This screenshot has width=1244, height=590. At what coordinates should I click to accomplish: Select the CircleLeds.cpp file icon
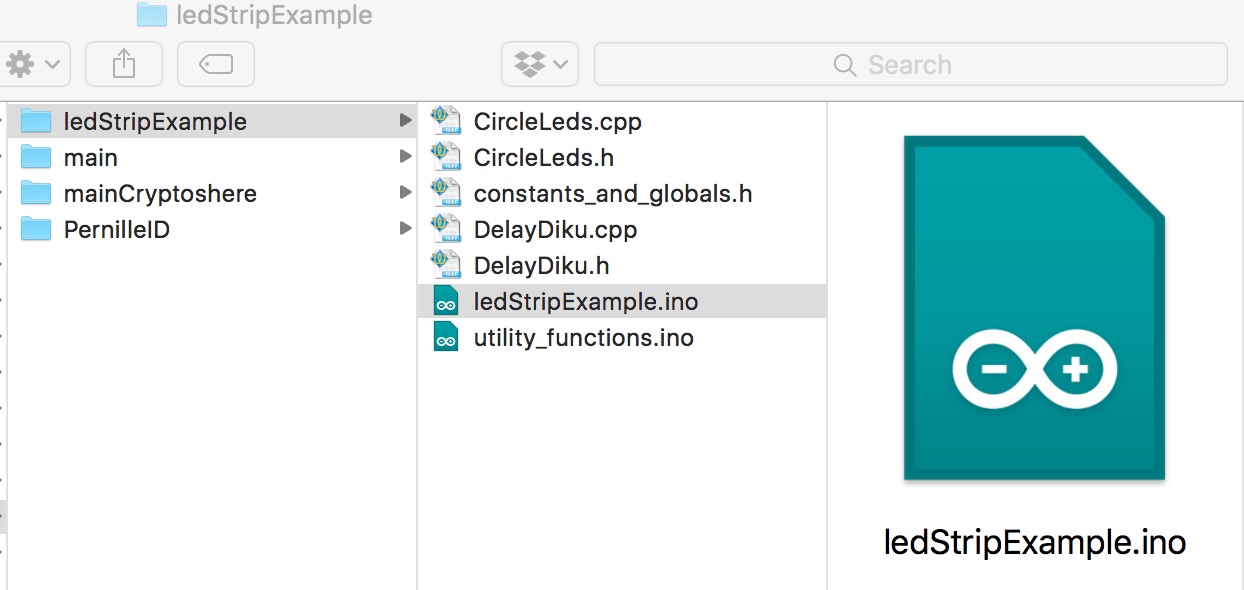[x=445, y=121]
